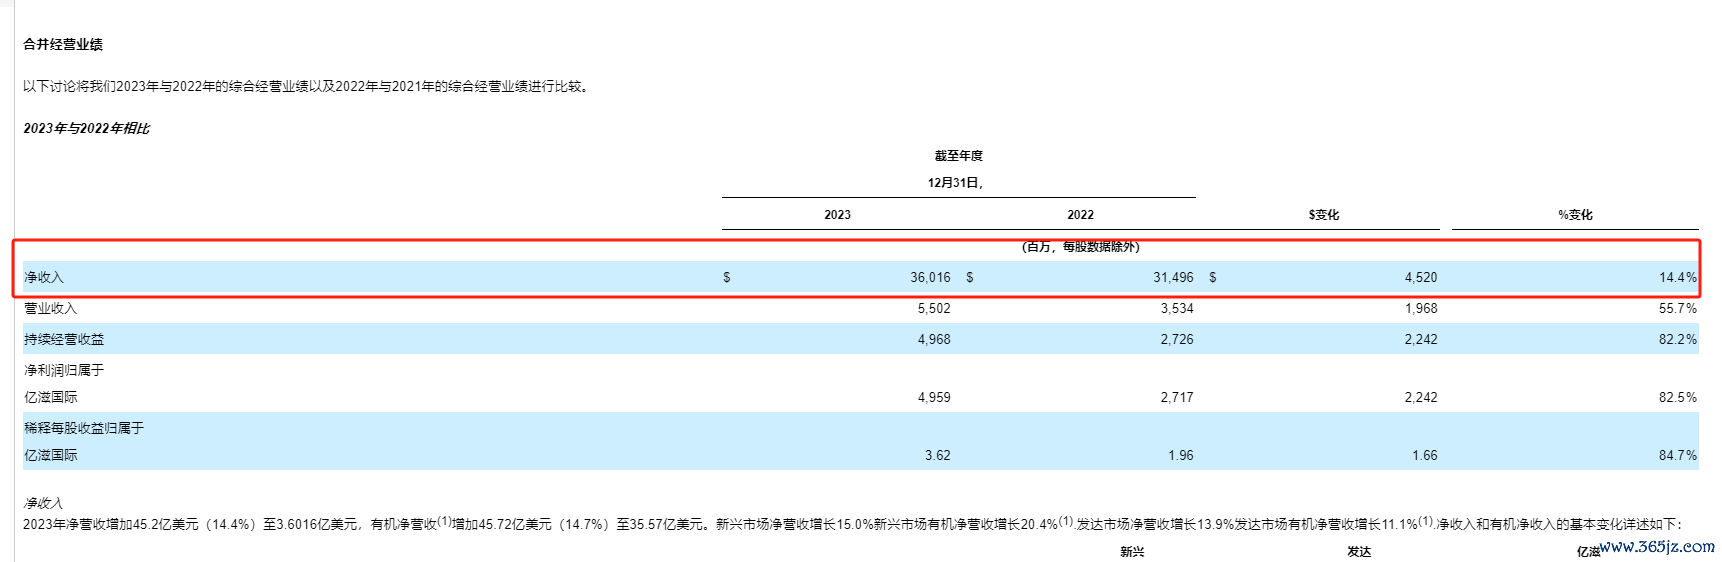Click the 2023 column header
1722x562 pixels.
837,215
